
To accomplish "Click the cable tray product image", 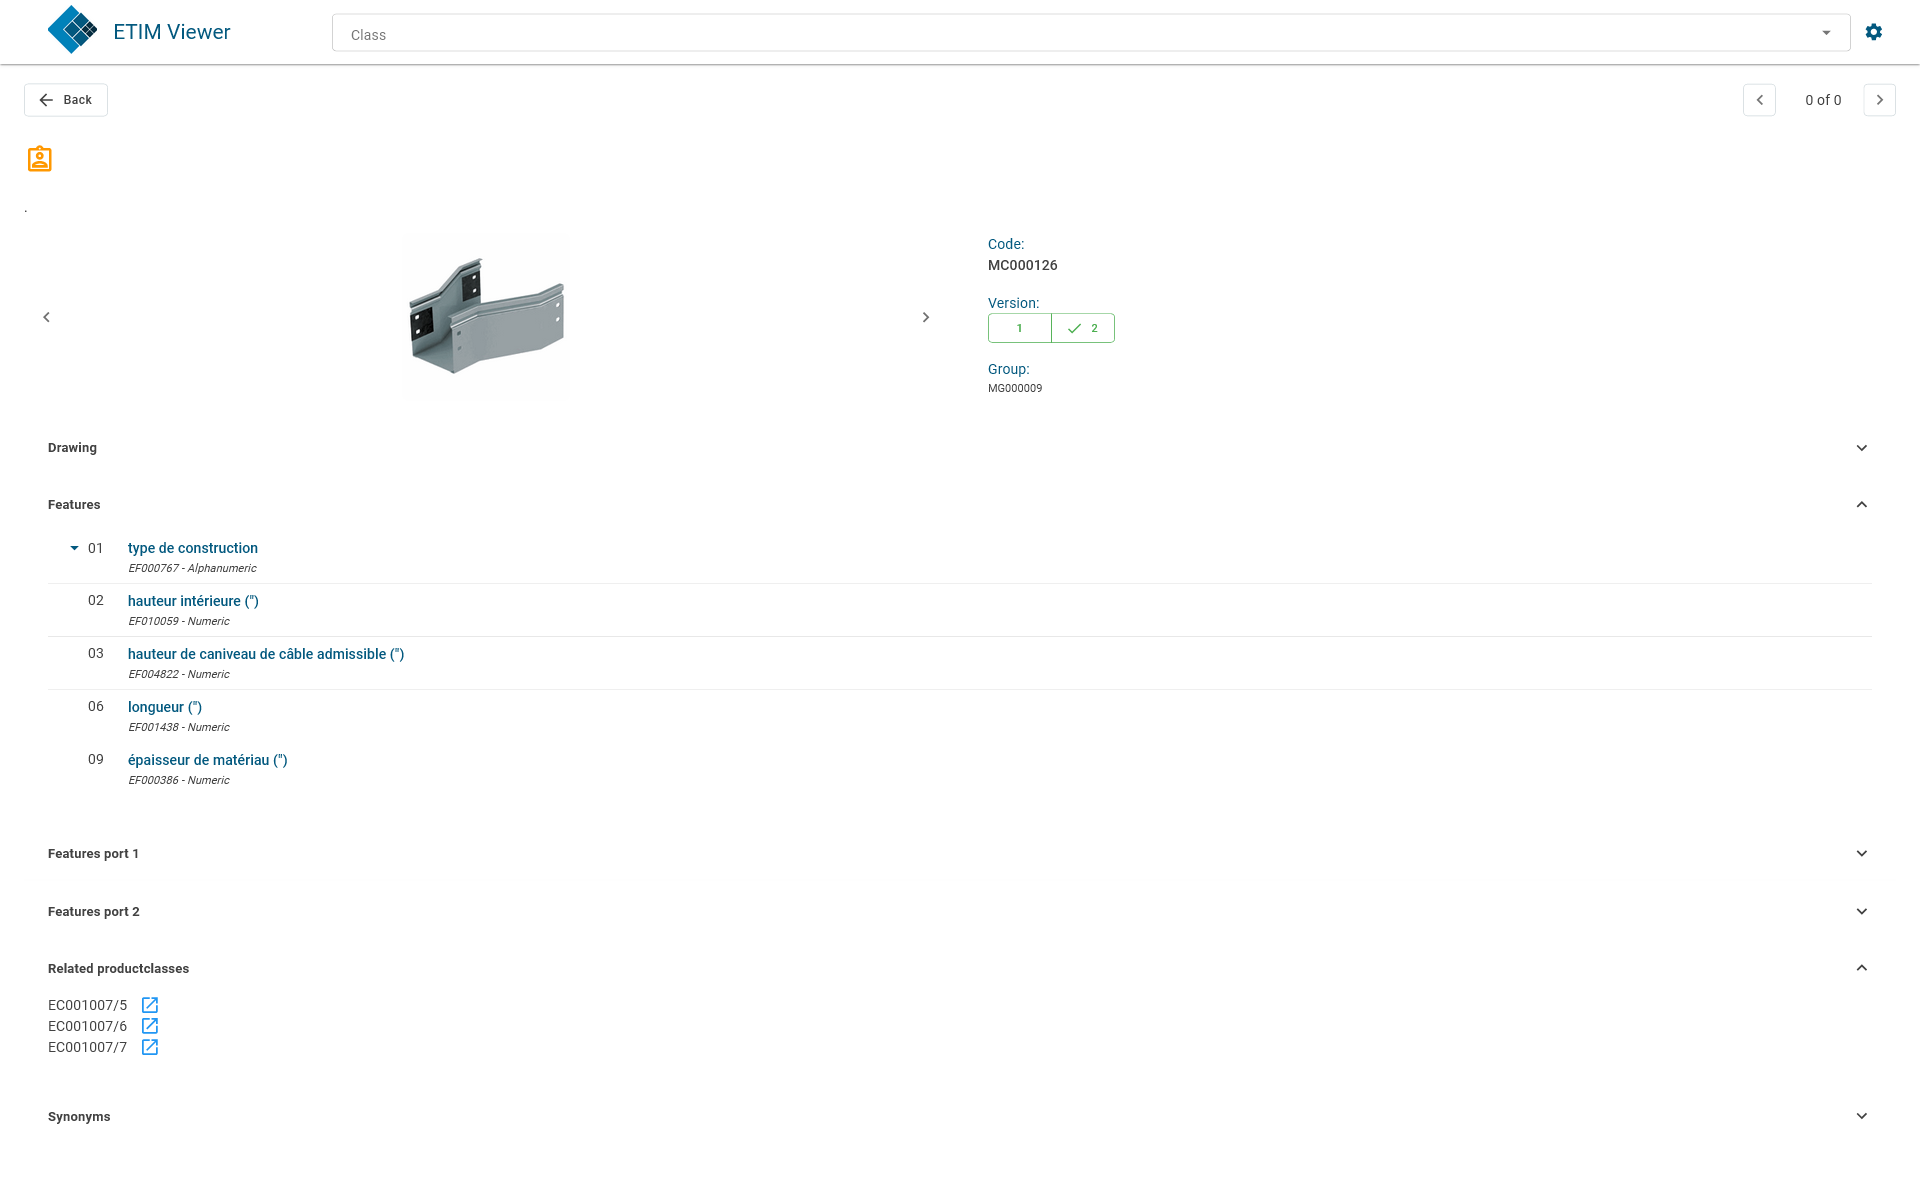I will (x=486, y=317).
